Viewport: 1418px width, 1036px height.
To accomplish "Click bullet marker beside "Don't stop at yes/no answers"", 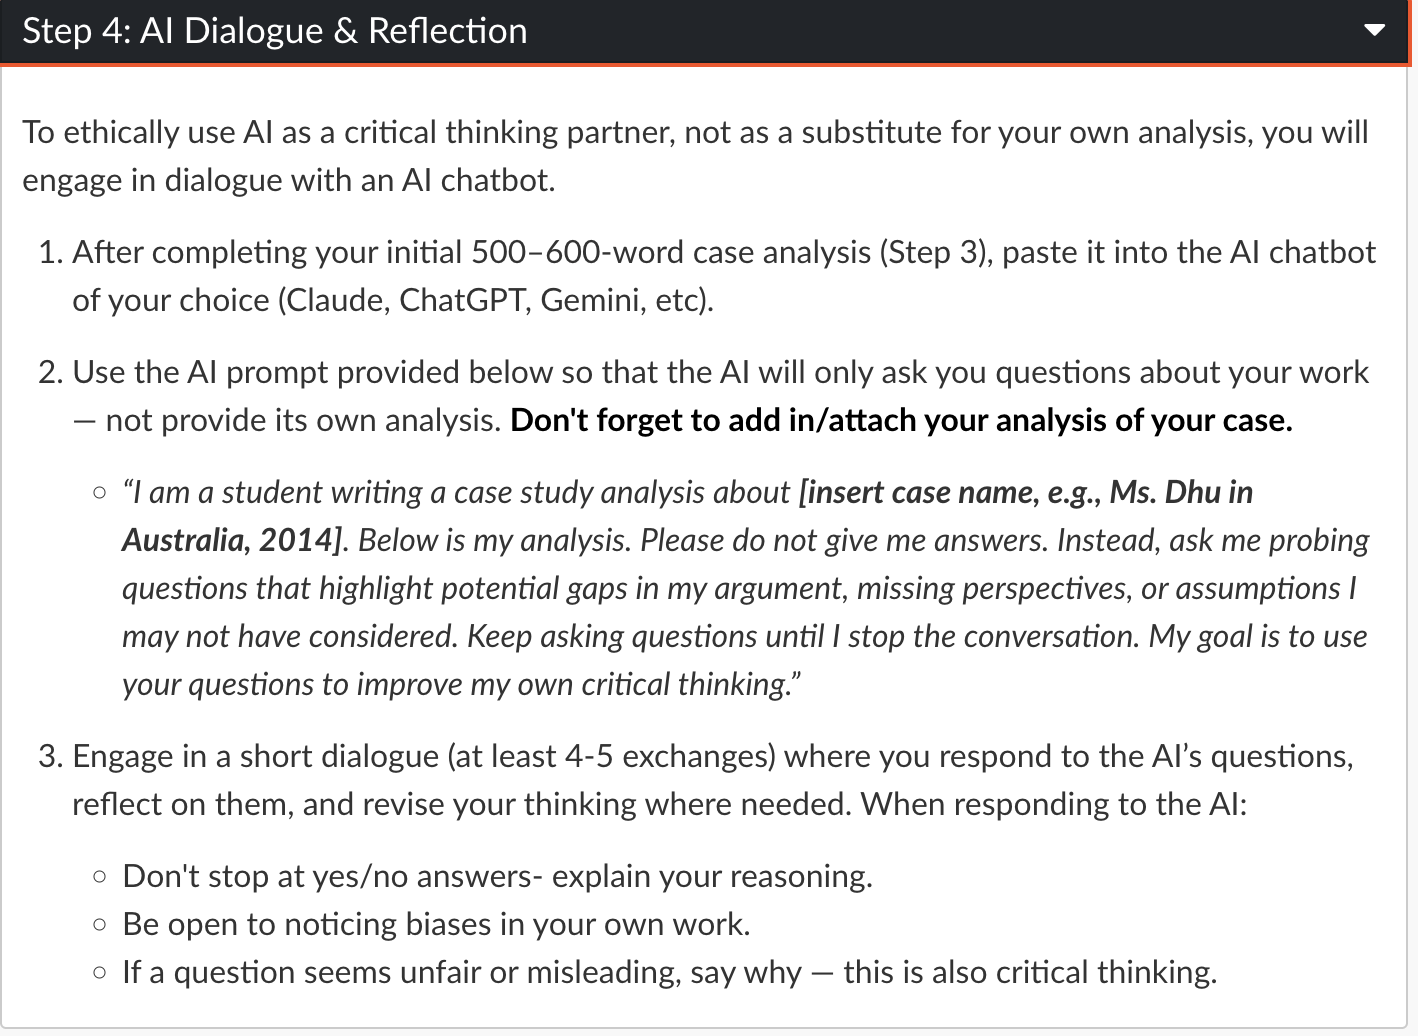I will [x=99, y=876].
